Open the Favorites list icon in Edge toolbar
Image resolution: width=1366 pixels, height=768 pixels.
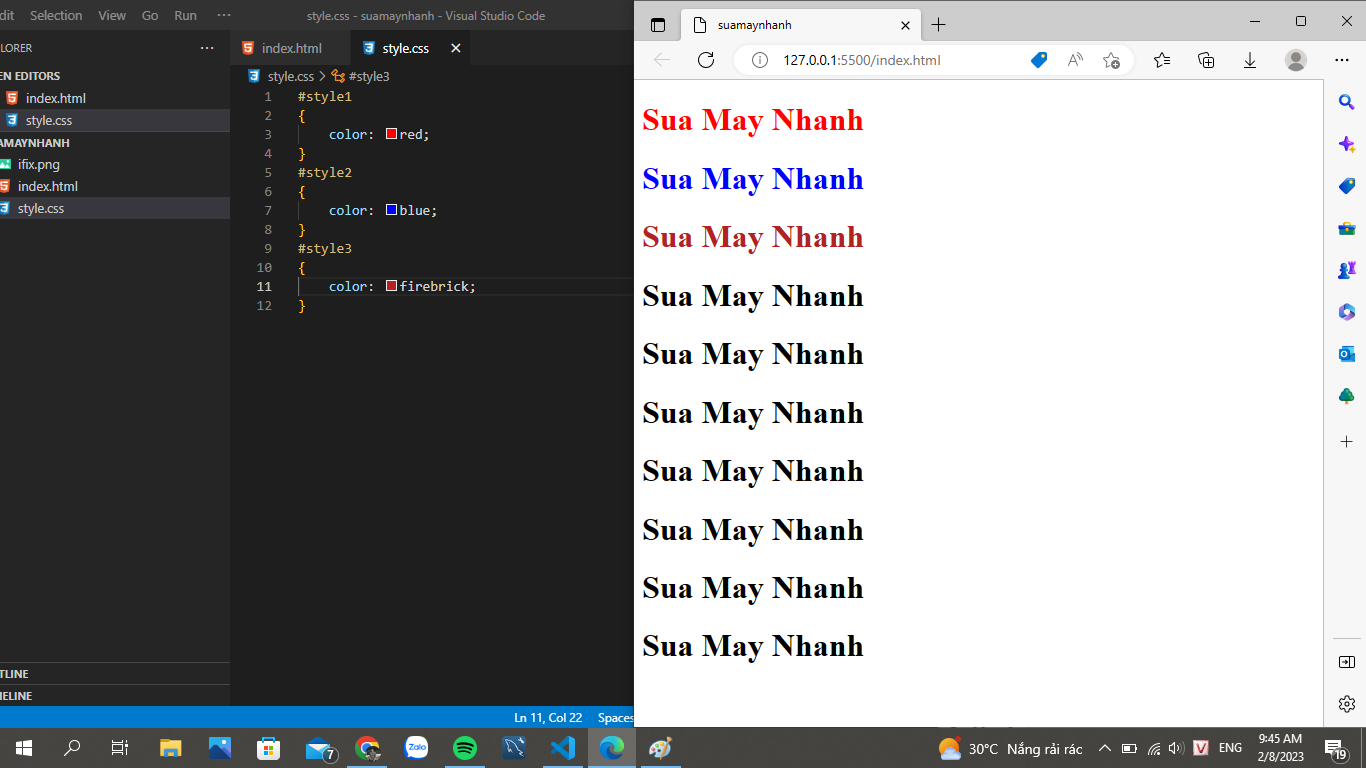[1162, 60]
